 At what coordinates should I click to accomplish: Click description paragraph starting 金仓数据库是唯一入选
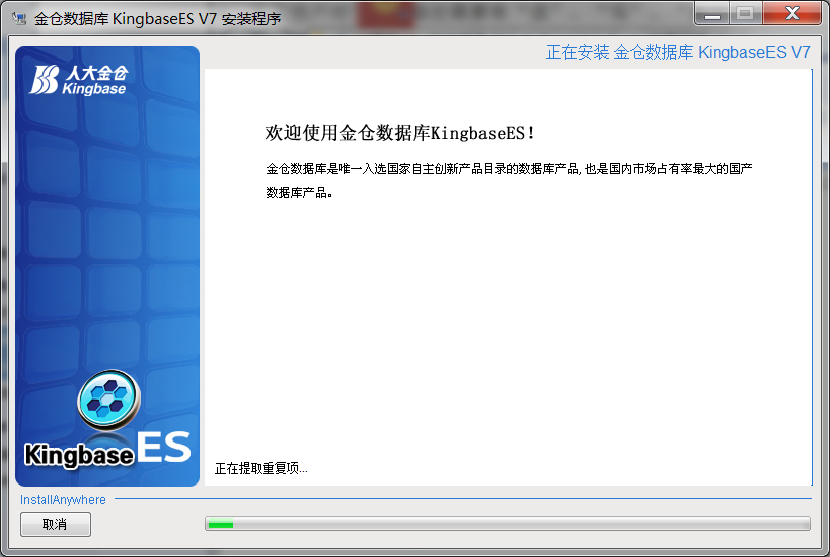click(509, 181)
